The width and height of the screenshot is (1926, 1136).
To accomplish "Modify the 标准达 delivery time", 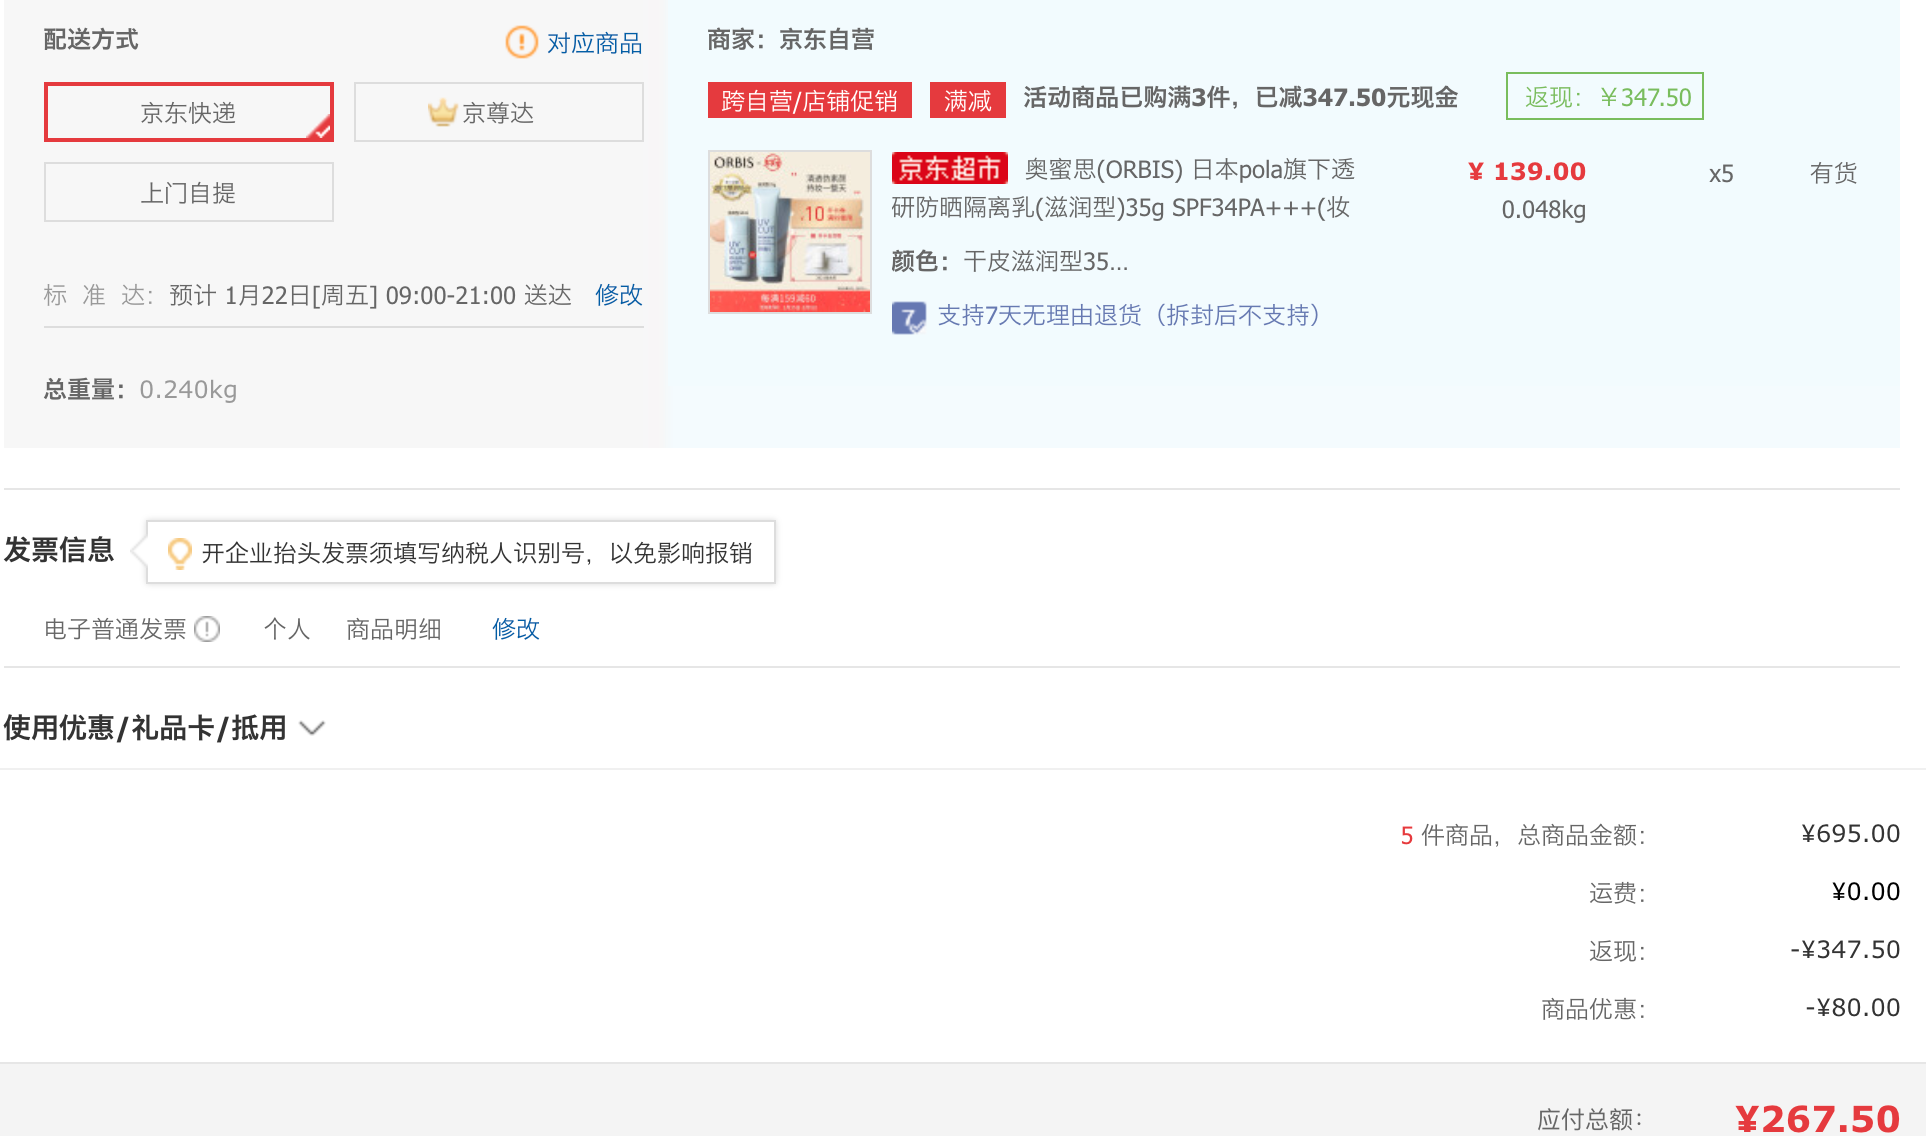I will click(x=618, y=295).
